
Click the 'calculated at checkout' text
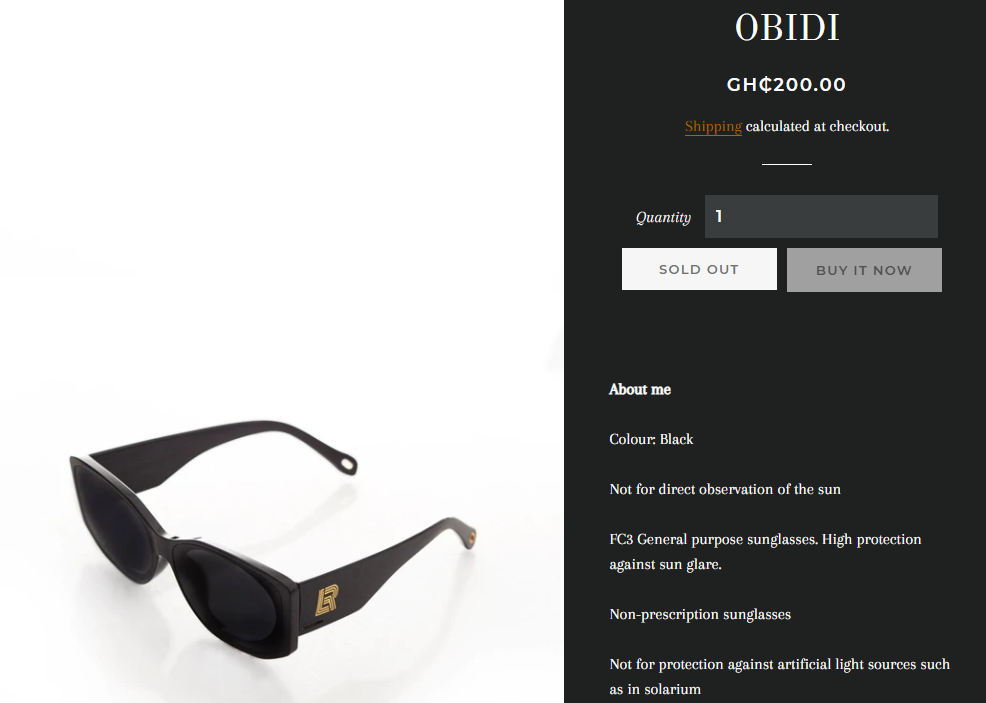click(x=817, y=126)
